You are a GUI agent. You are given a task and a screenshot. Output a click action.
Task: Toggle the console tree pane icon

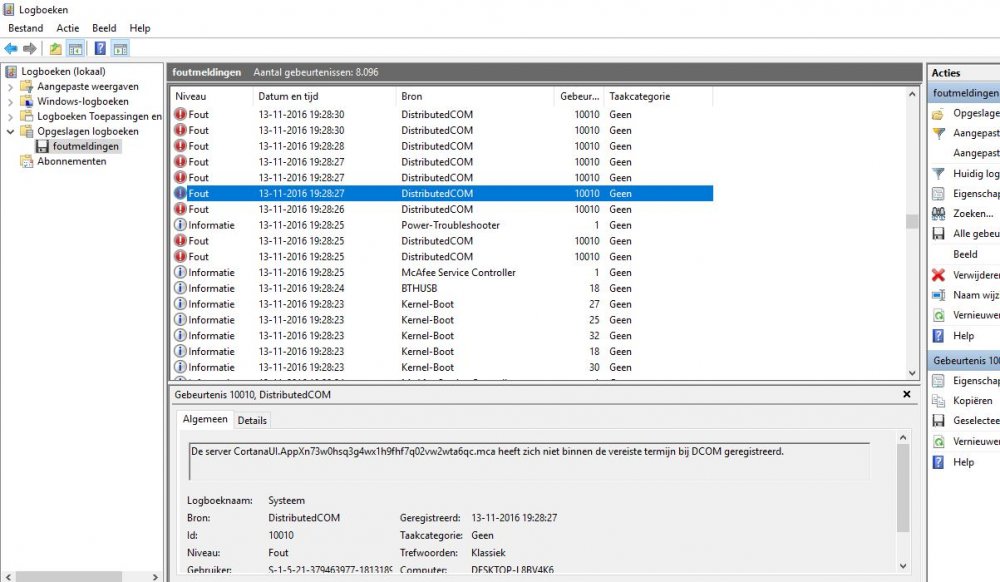pyautogui.click(x=75, y=48)
